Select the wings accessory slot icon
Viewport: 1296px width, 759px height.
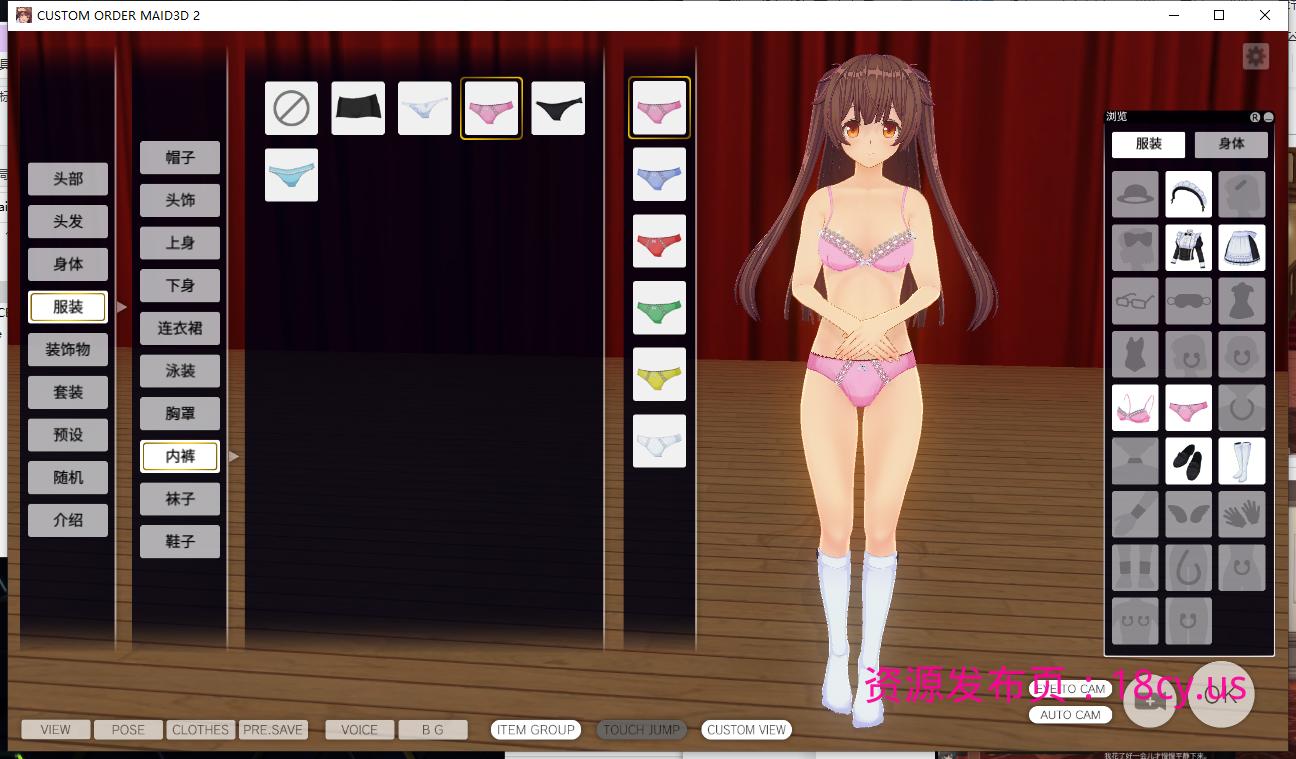[1188, 514]
